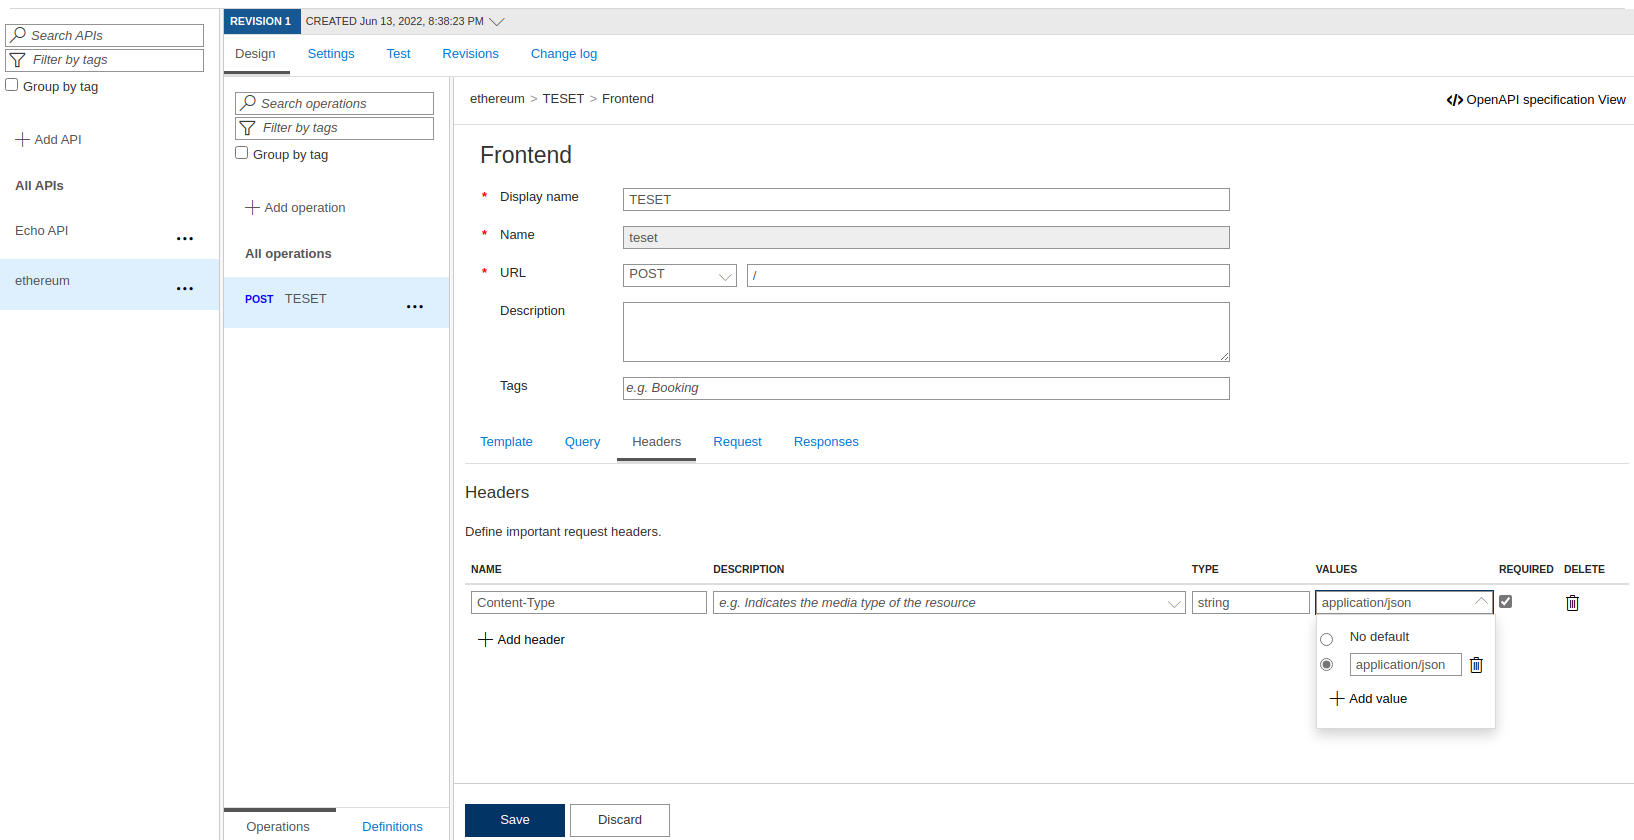Open the Revisions tab
Screen dimensions: 1634x840
470,54
